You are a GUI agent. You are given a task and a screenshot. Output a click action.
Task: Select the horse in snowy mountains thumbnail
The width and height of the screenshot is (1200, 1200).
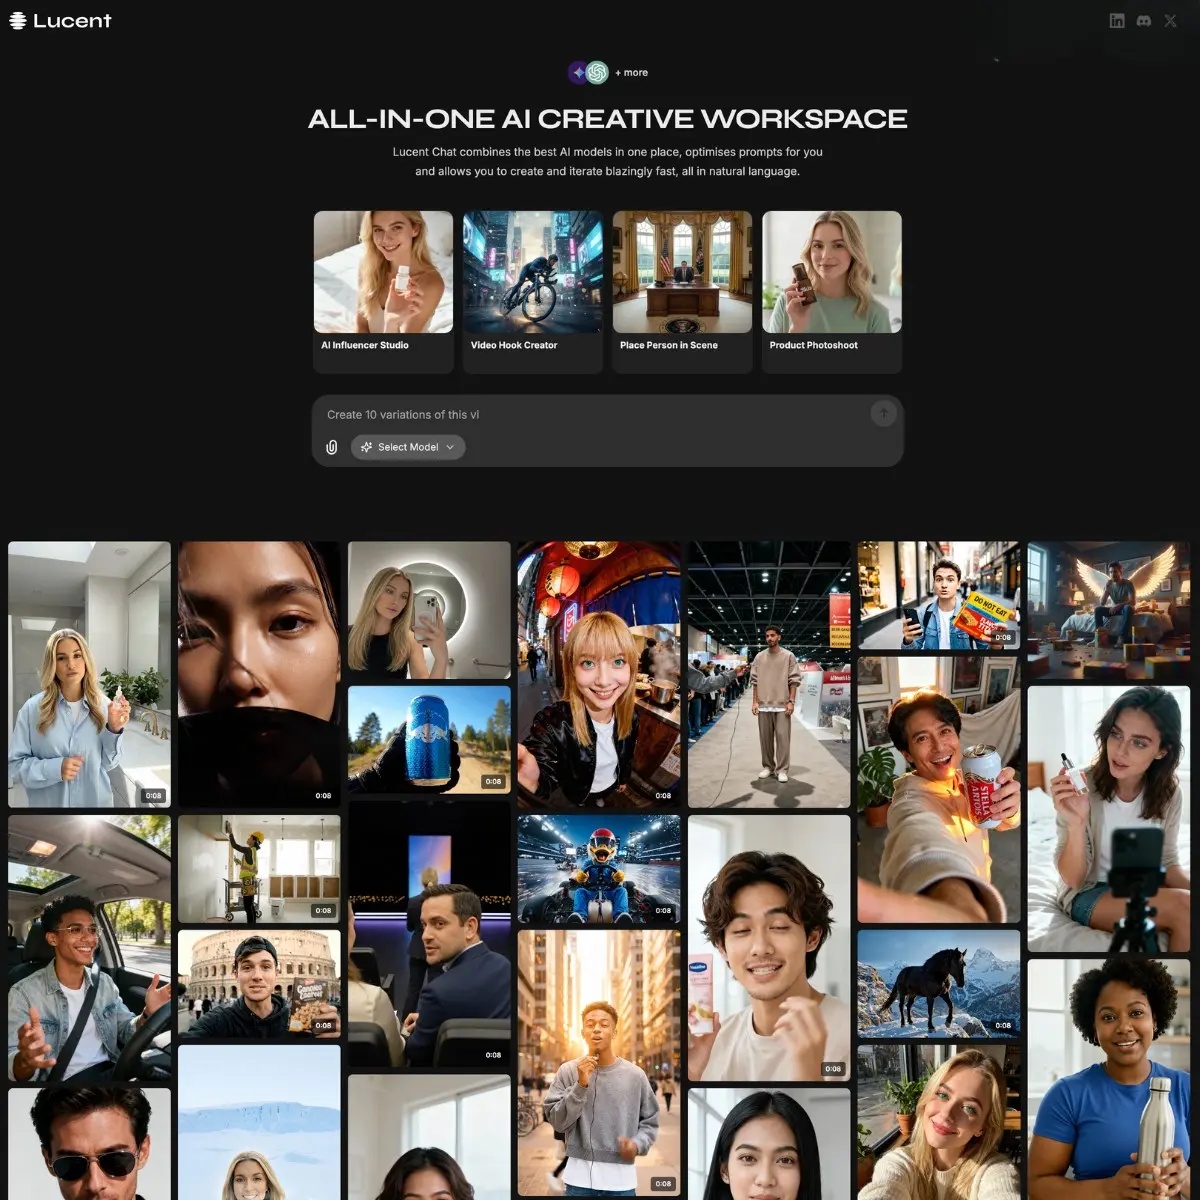click(x=939, y=985)
